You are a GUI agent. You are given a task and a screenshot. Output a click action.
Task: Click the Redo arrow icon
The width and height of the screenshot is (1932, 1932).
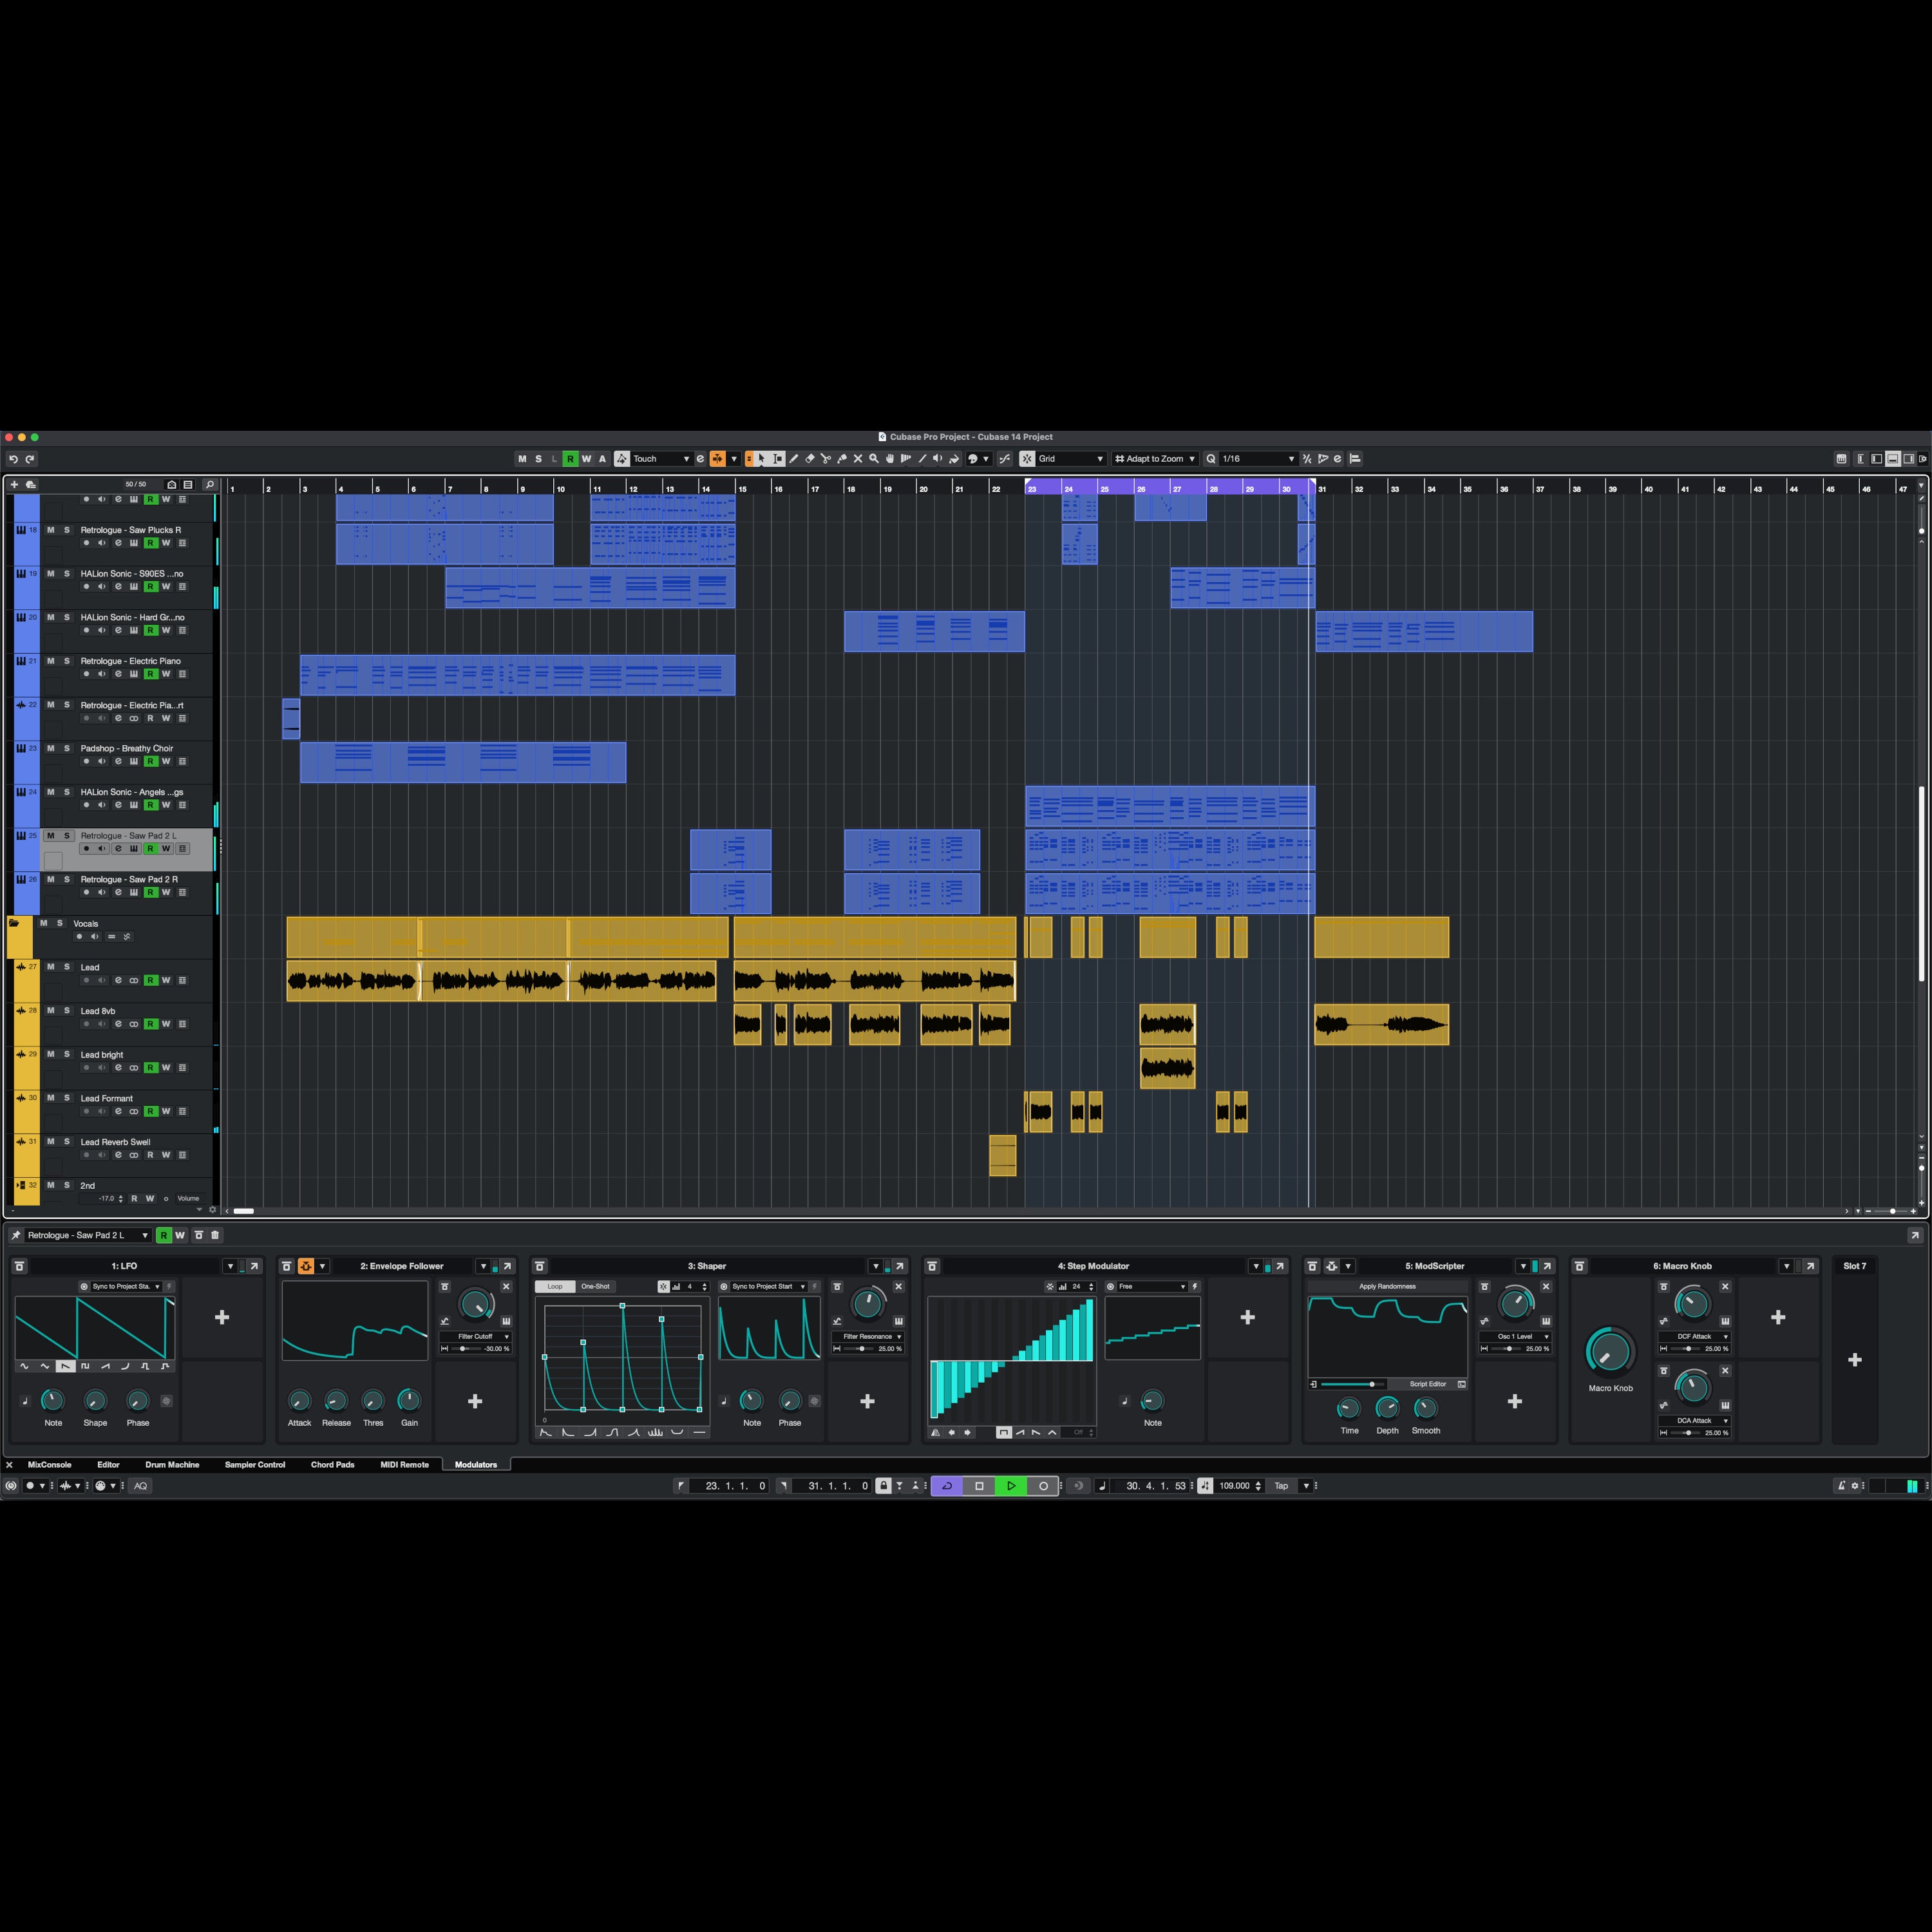[x=30, y=459]
